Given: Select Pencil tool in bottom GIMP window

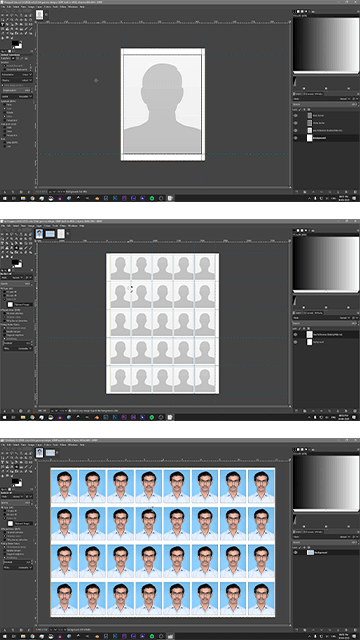Looking at the screenshot, I should tap(26, 467).
